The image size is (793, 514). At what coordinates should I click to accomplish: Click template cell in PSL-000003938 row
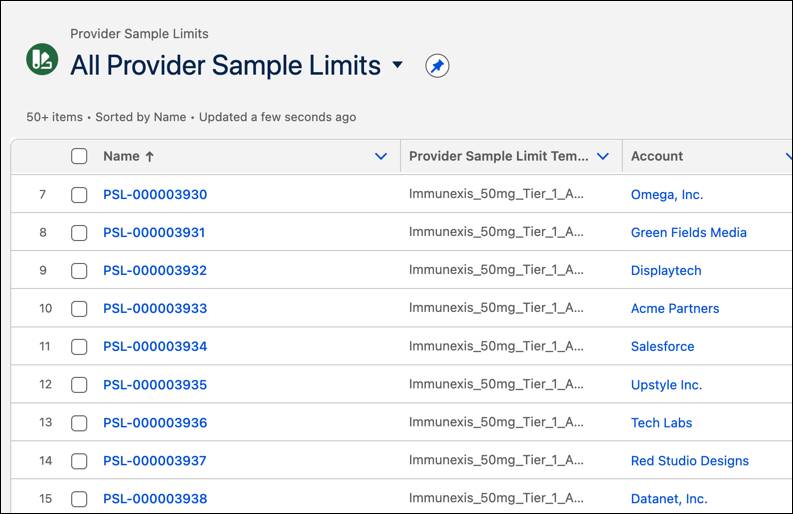coord(496,498)
